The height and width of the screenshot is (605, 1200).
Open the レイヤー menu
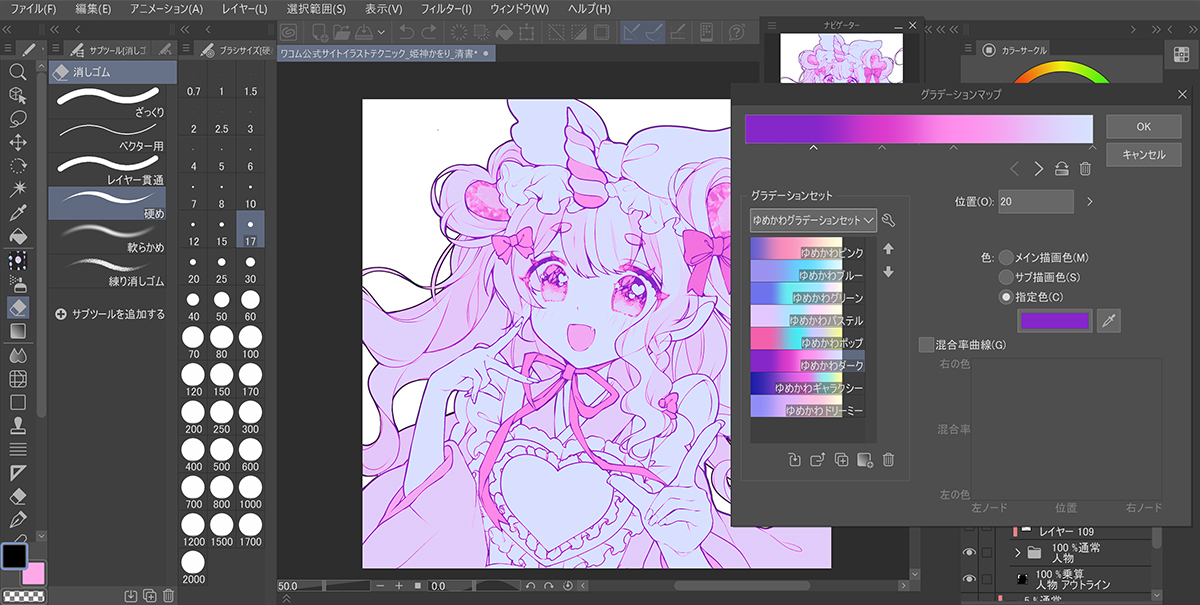(x=246, y=9)
